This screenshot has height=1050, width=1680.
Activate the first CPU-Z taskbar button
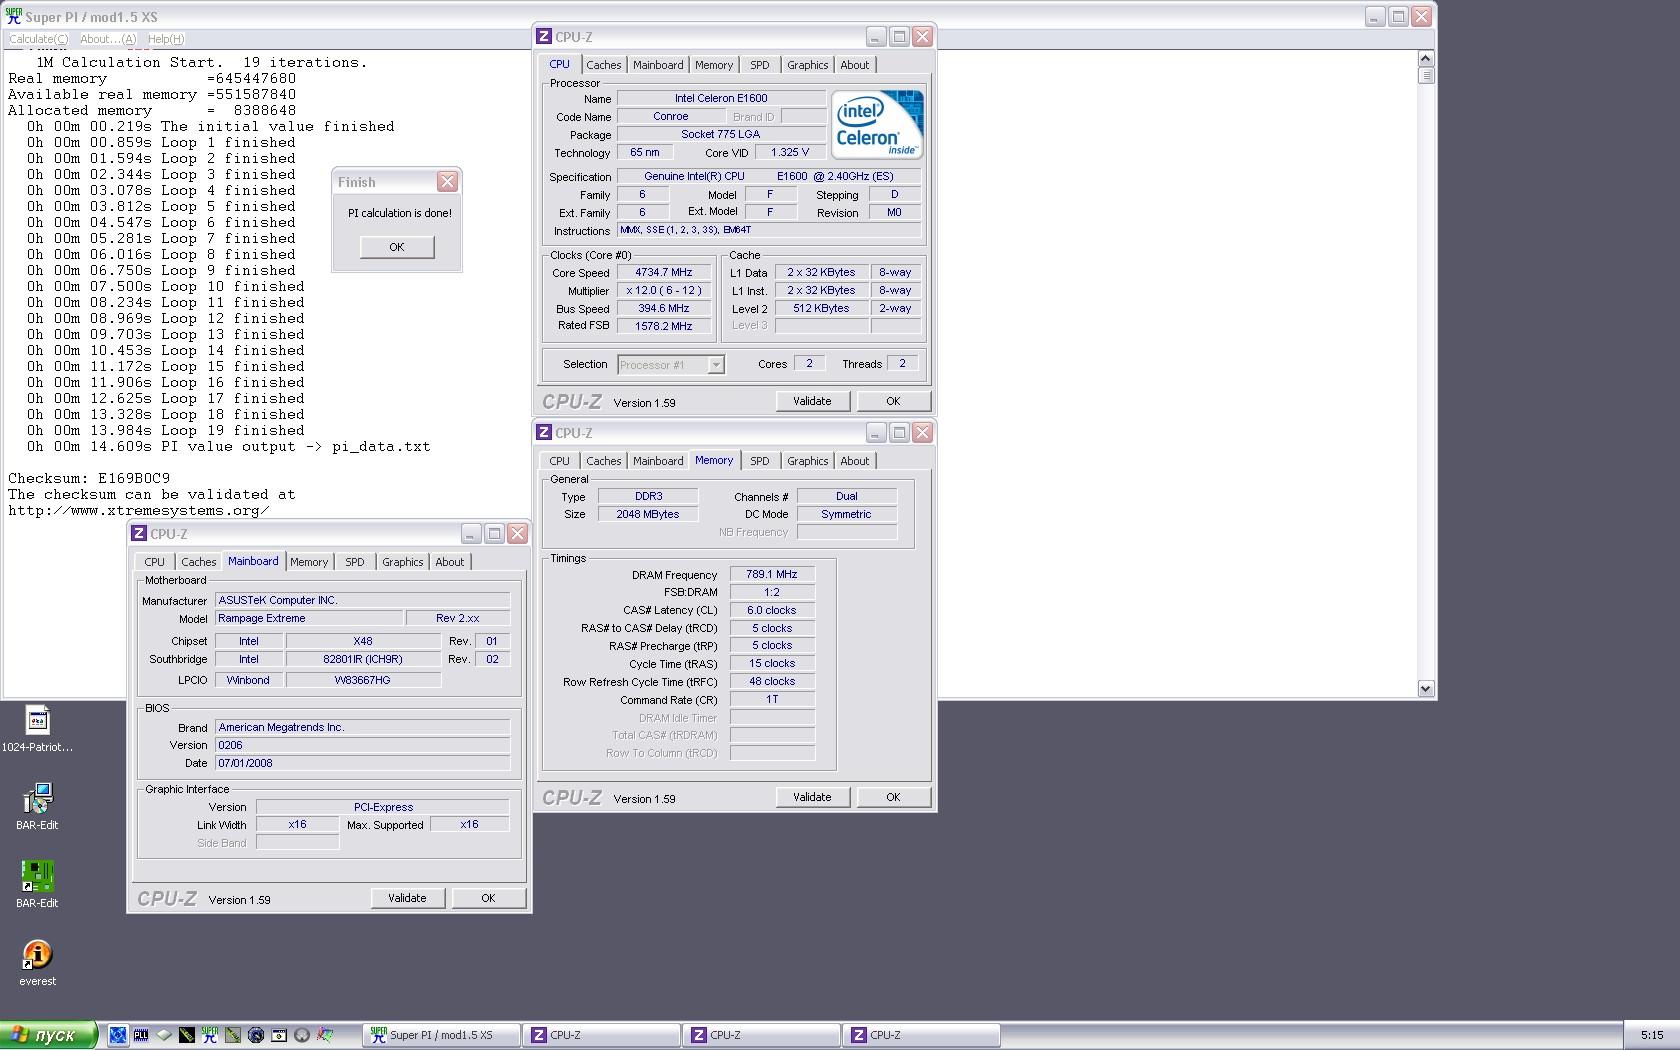tap(602, 1035)
